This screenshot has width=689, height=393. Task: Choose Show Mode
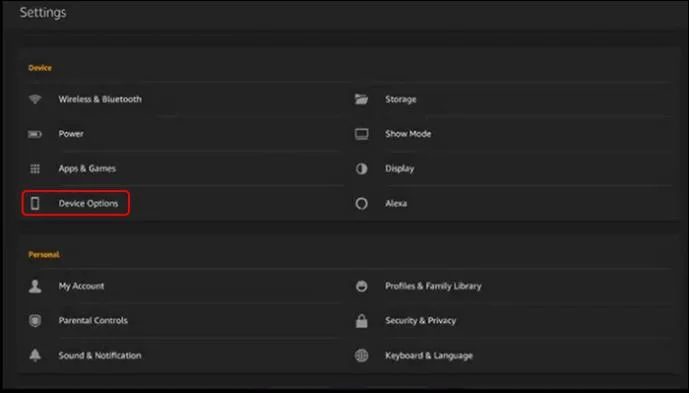pos(408,134)
